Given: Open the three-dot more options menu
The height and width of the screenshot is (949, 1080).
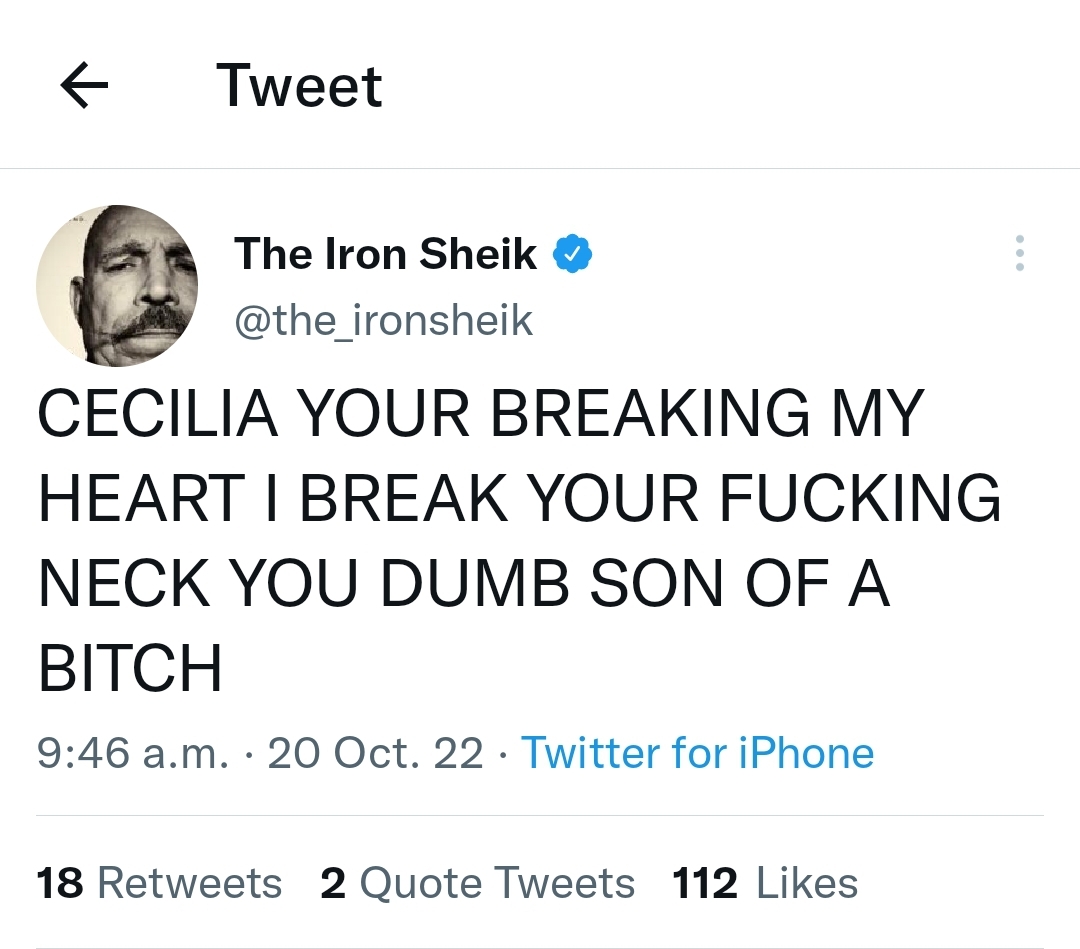Looking at the screenshot, I should click(1019, 254).
